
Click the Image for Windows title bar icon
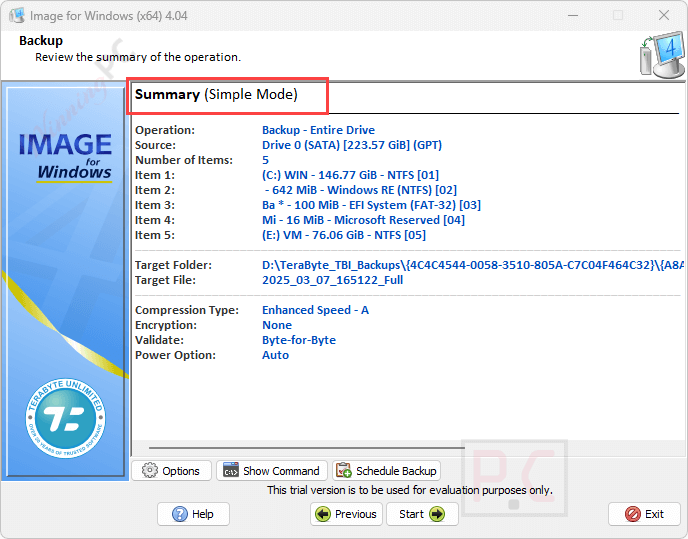[17, 15]
